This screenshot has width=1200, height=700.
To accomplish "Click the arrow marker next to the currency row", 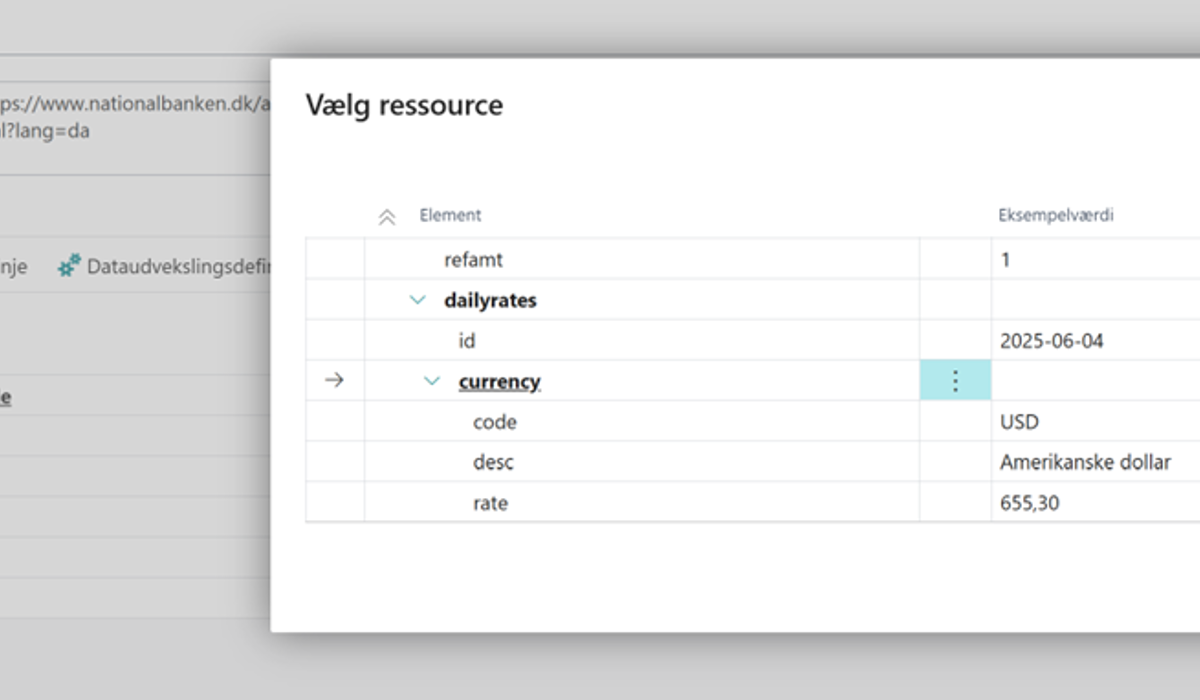I will point(335,381).
